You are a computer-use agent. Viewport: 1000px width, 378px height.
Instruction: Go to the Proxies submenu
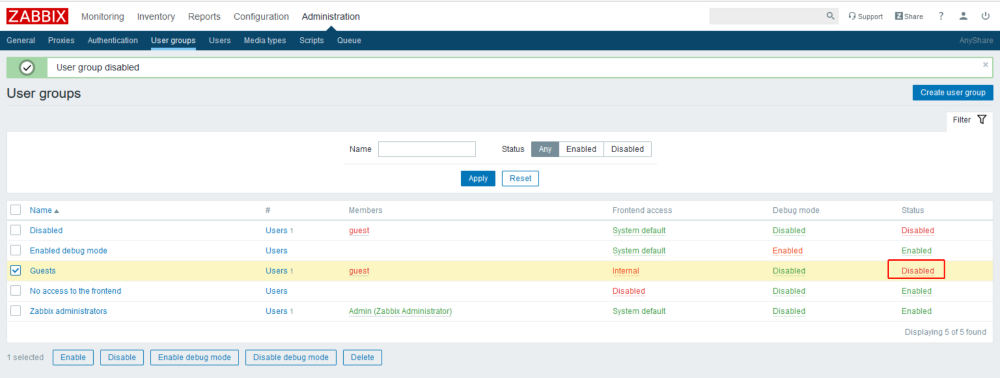pyautogui.click(x=61, y=40)
